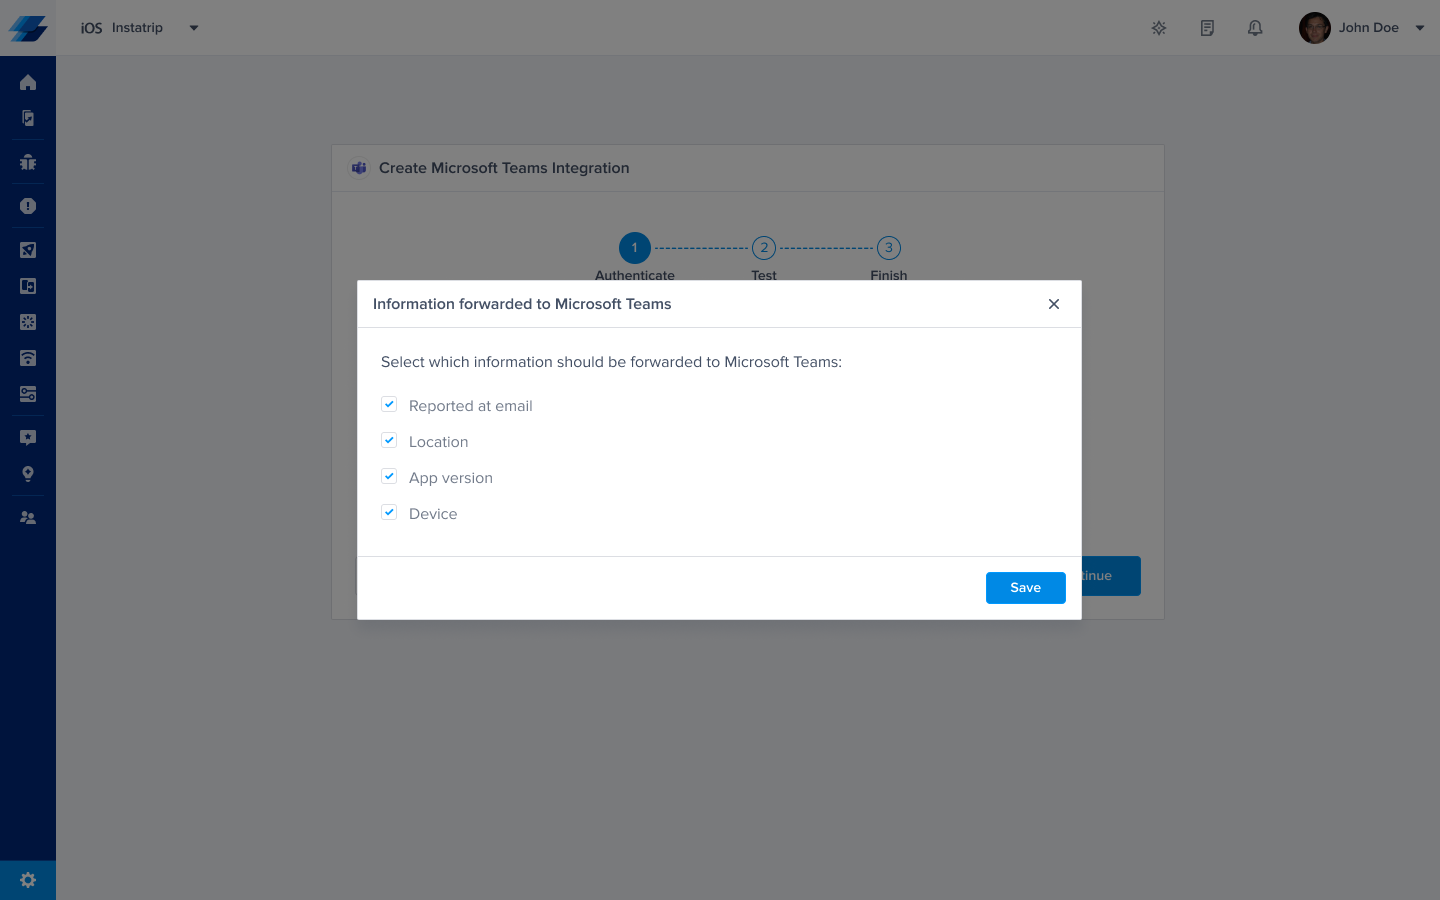Uncheck the Device checkbox

[389, 513]
